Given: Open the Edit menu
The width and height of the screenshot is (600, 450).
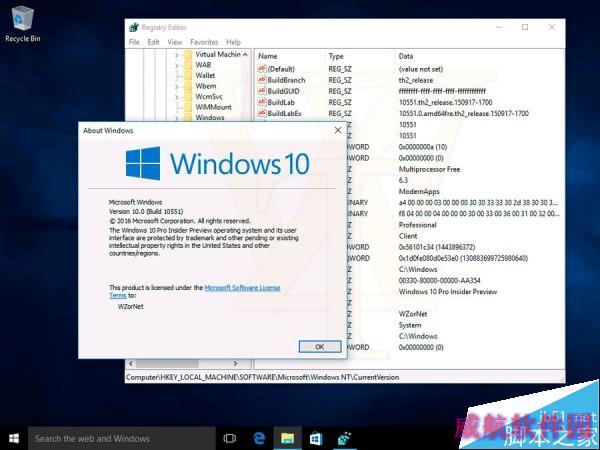Looking at the screenshot, I should coord(153,42).
